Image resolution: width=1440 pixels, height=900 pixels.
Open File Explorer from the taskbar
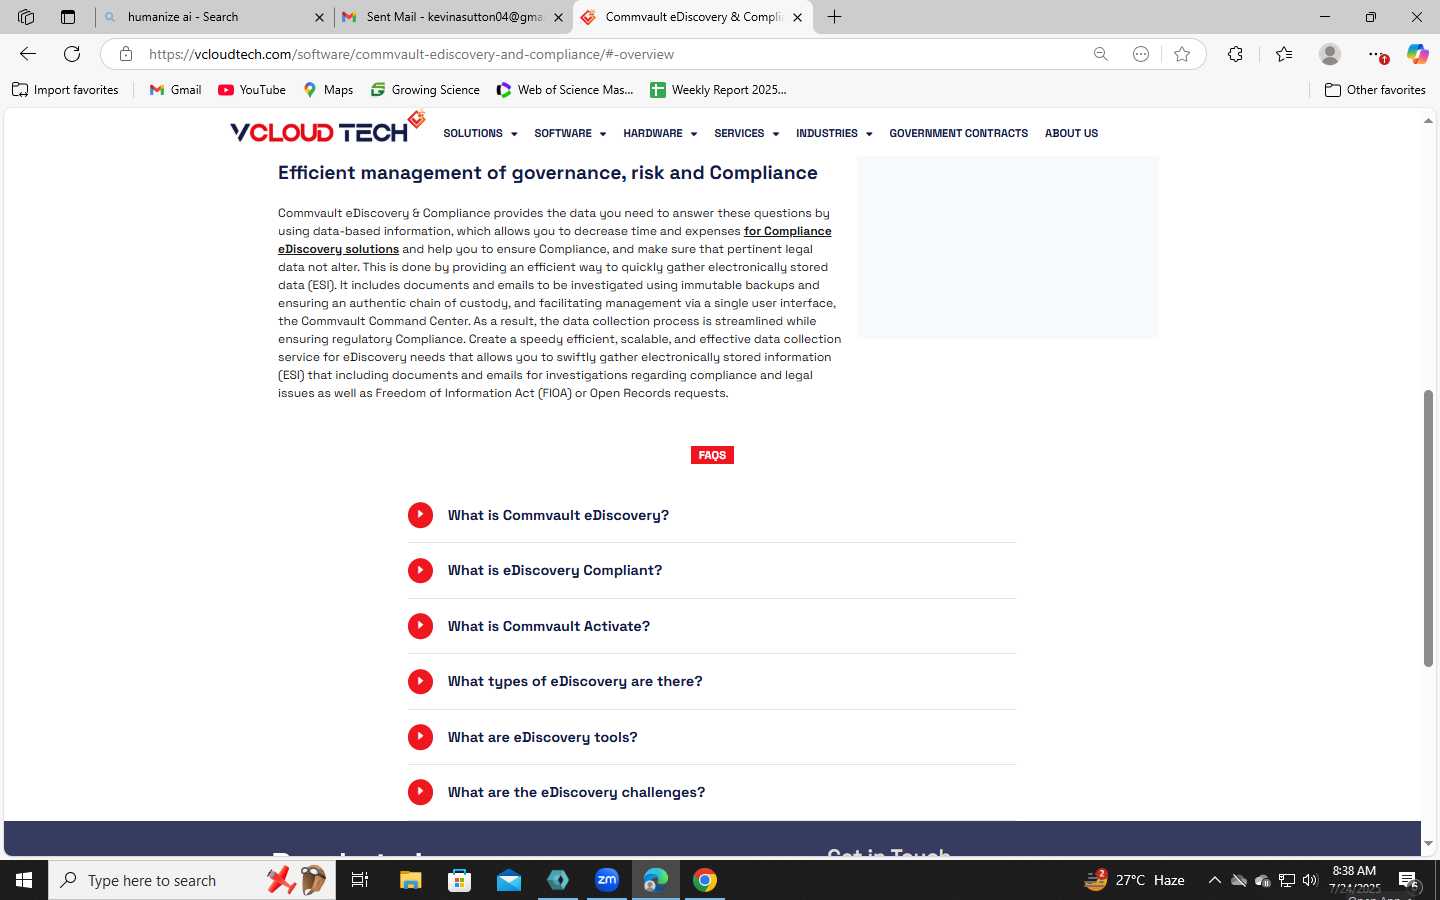pyautogui.click(x=411, y=880)
